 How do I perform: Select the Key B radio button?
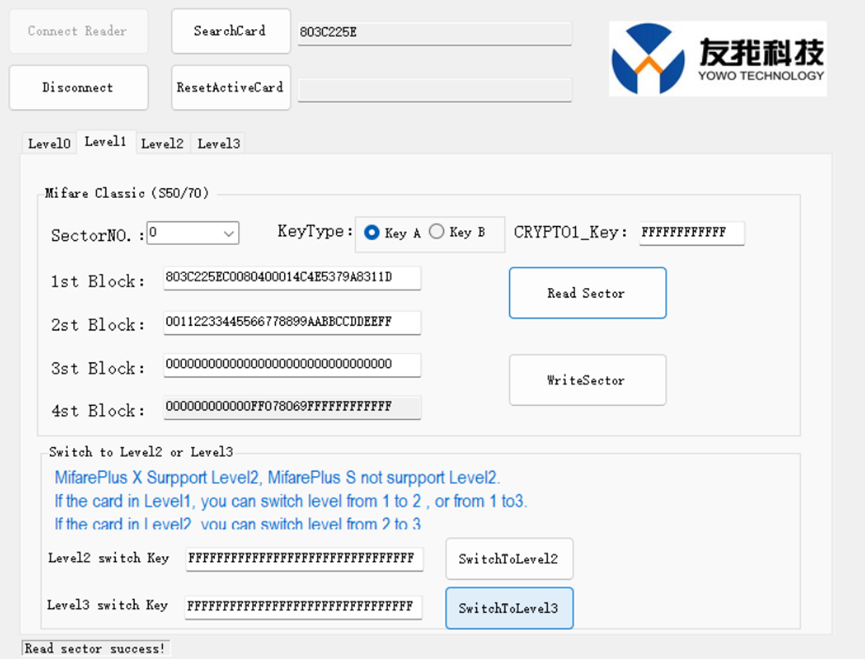click(436, 232)
